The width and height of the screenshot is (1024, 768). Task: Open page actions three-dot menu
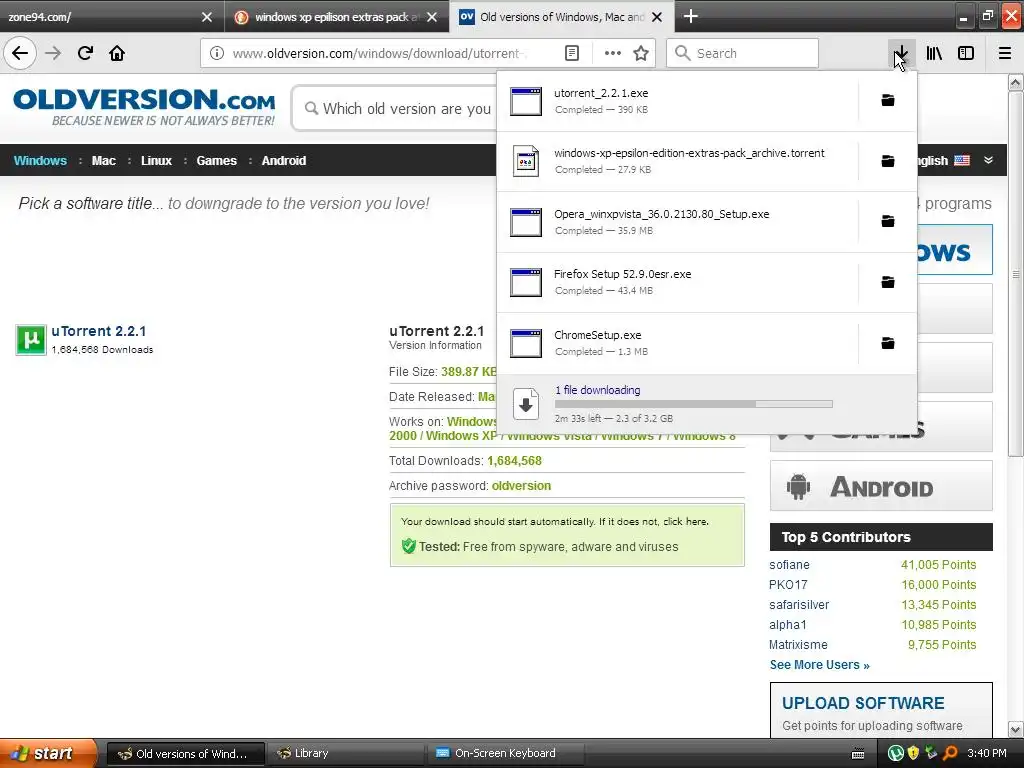pos(613,53)
